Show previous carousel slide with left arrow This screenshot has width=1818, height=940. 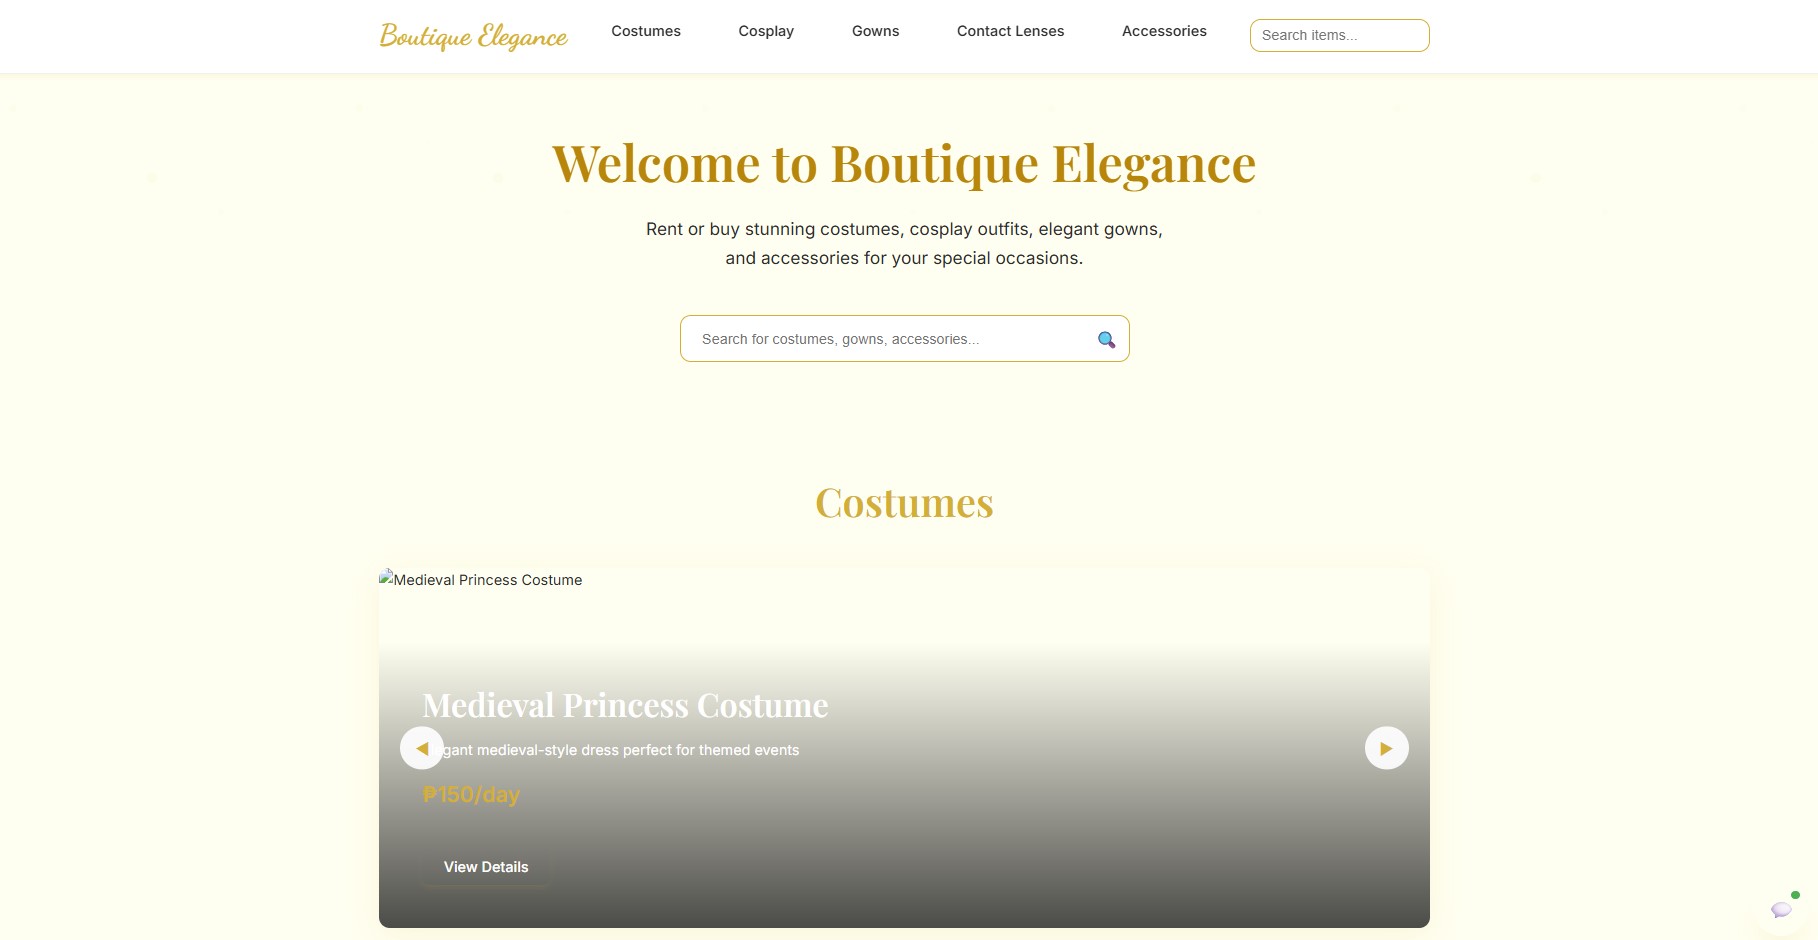pos(422,748)
